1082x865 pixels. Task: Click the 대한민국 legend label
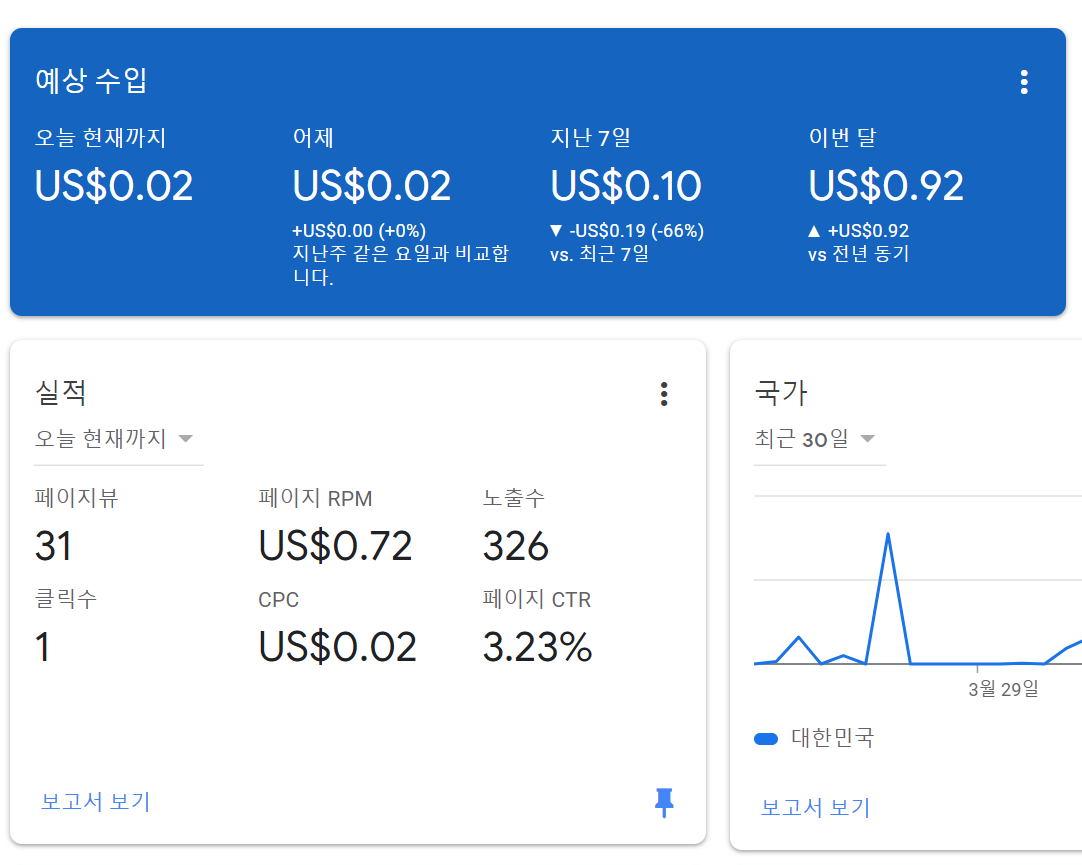(832, 738)
